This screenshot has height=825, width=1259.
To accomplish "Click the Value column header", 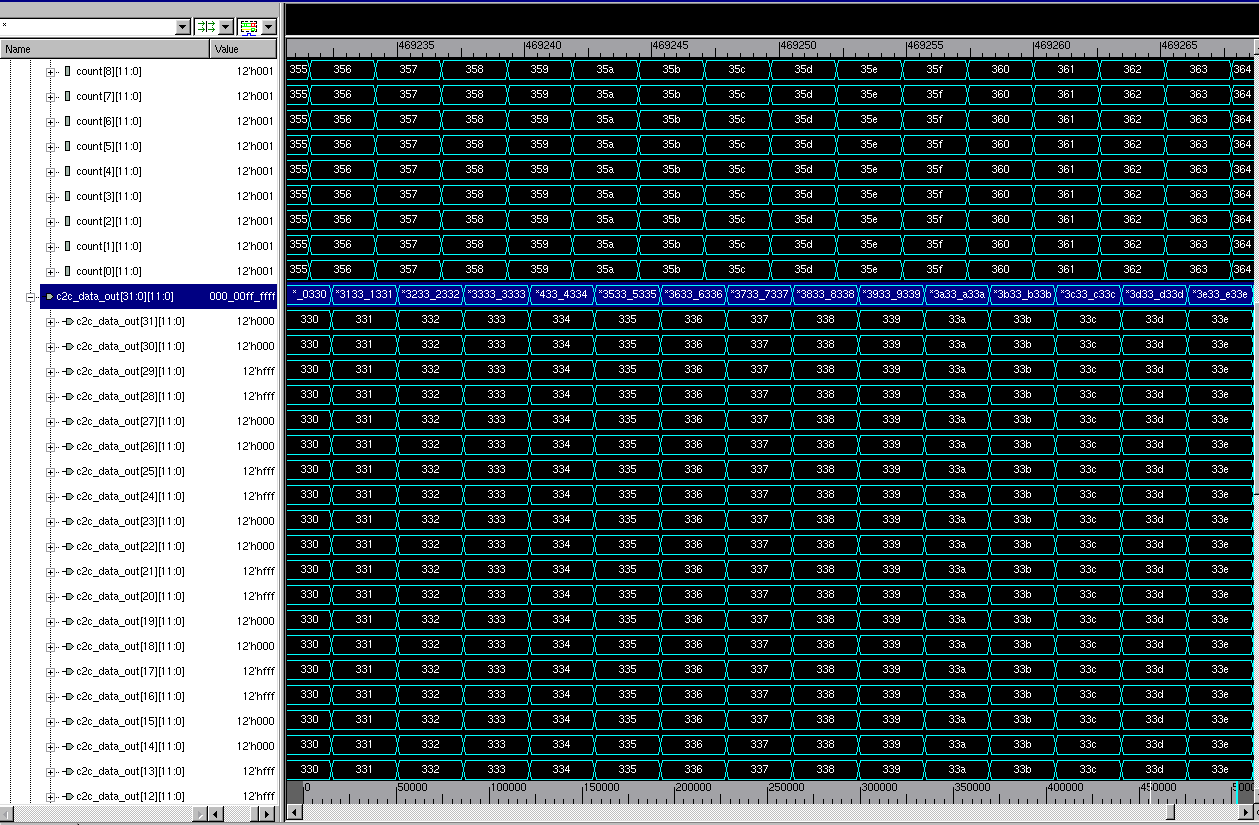I will click(244, 49).
